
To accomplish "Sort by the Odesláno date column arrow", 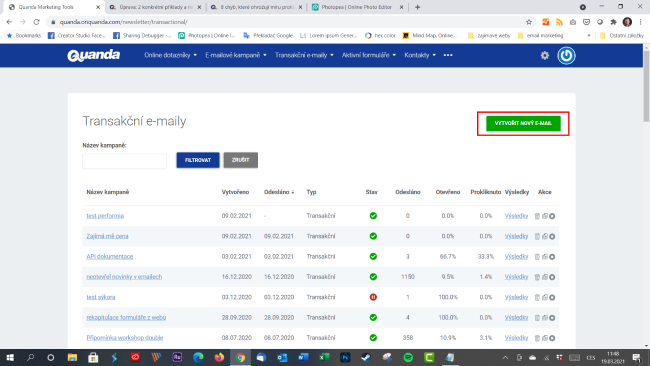I will click(293, 192).
